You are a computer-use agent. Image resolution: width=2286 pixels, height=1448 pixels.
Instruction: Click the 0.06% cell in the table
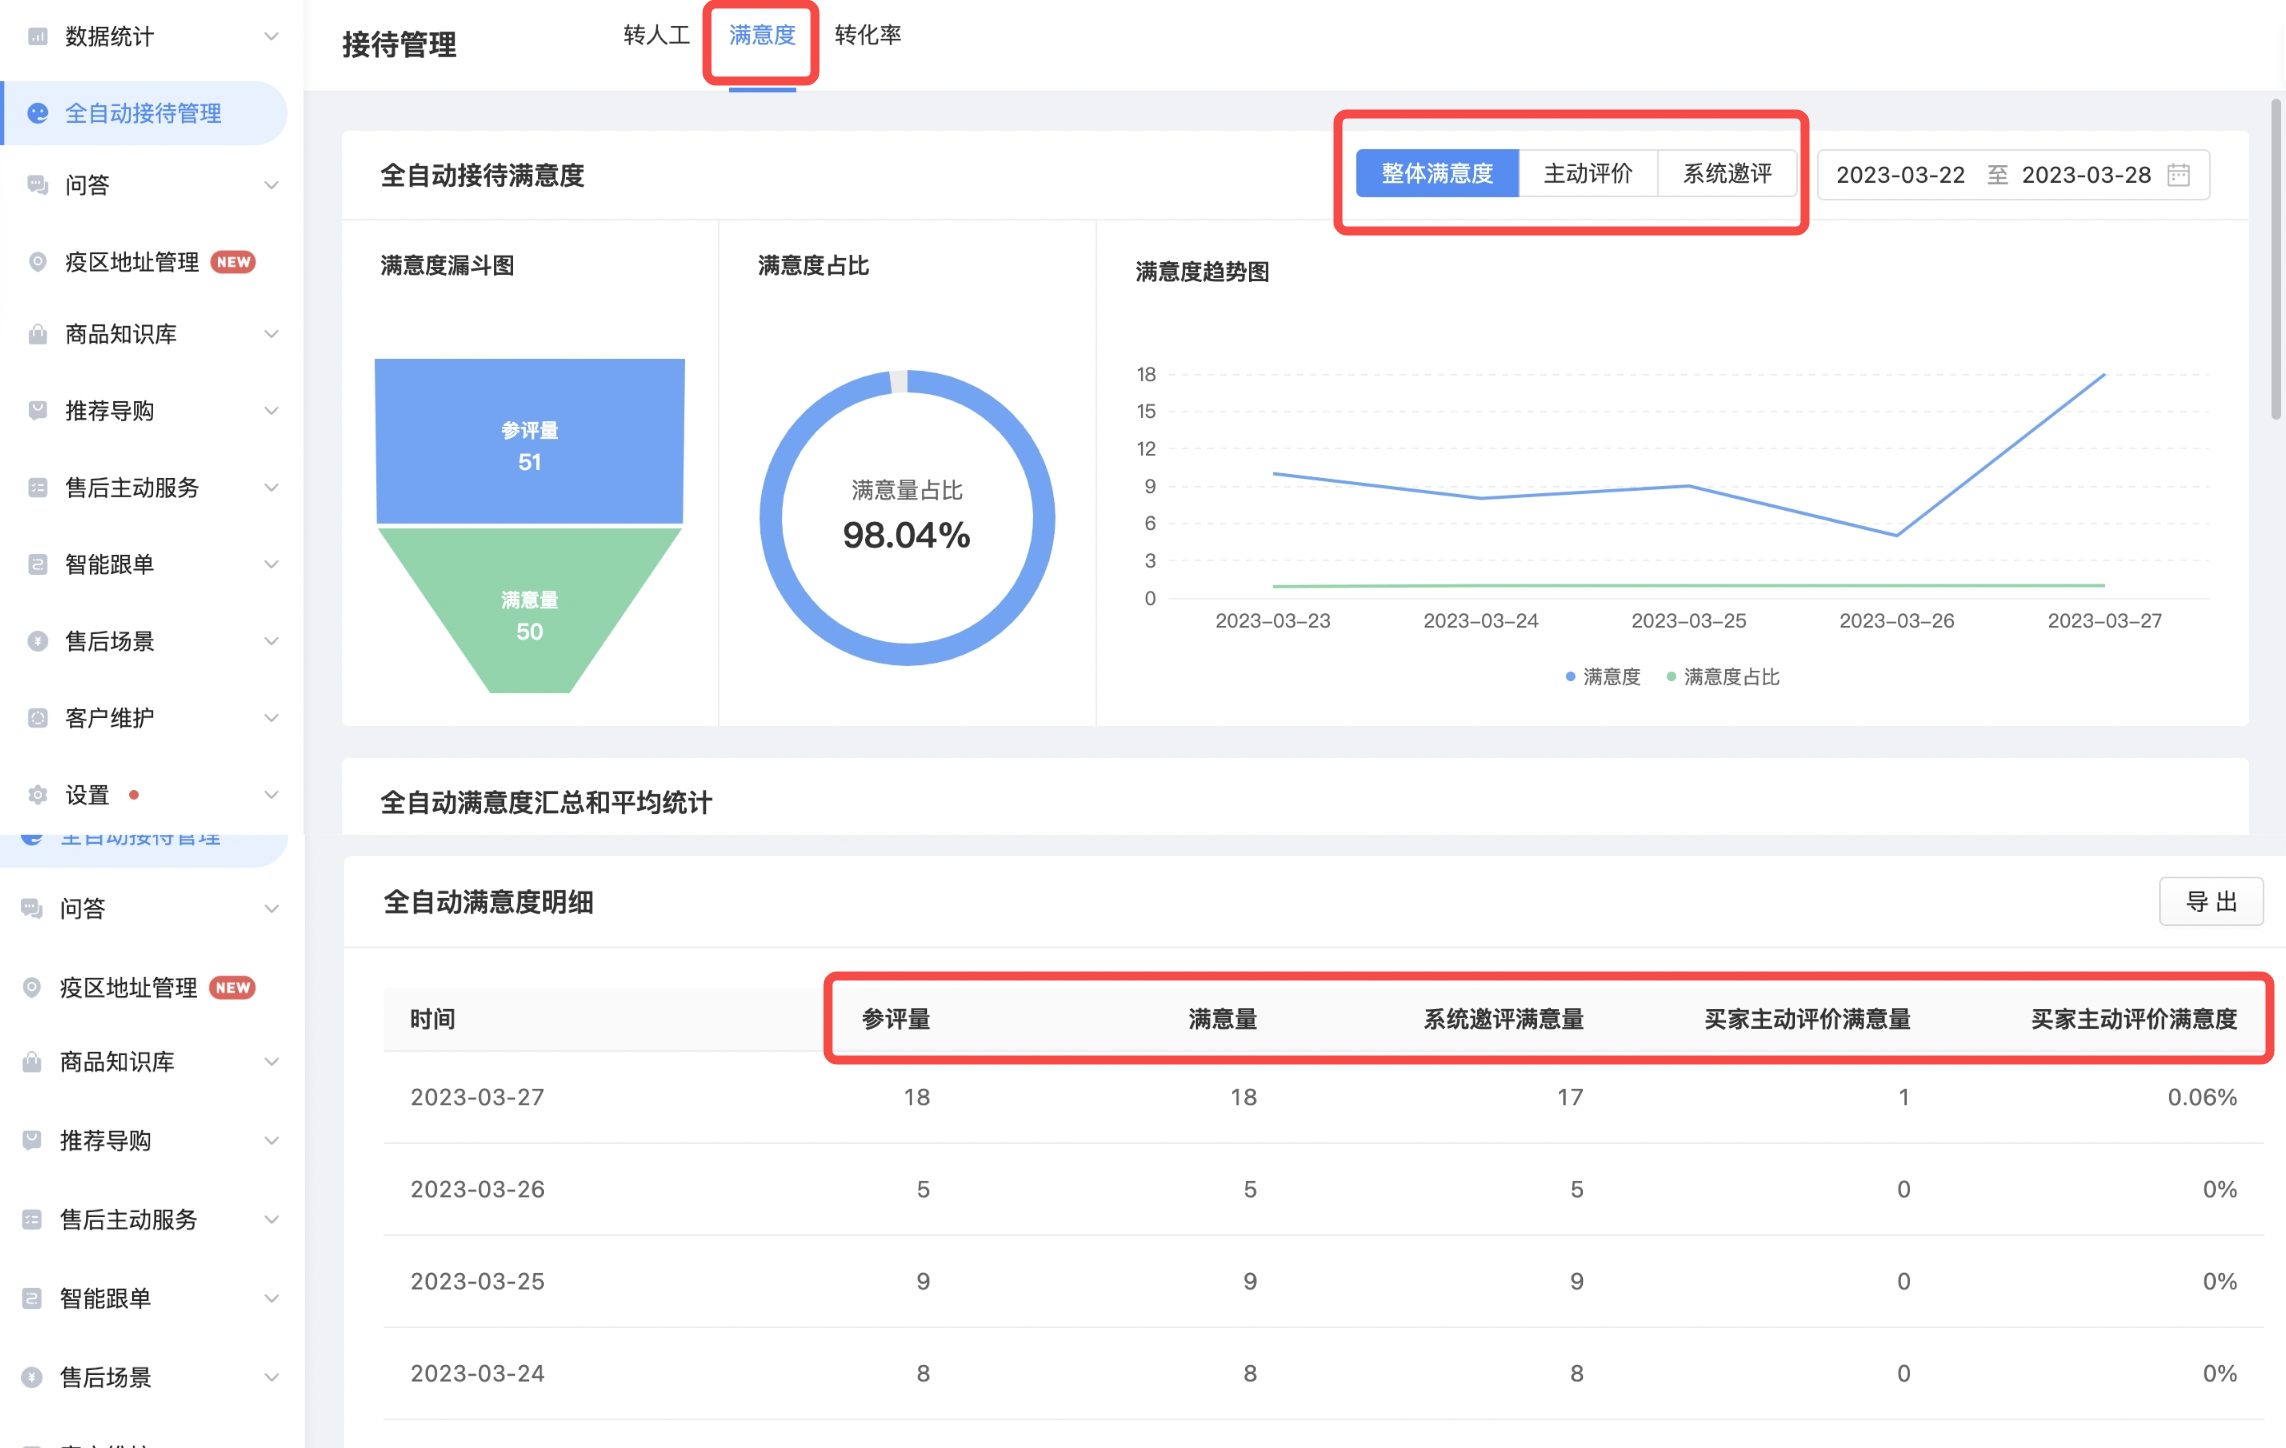click(2202, 1097)
